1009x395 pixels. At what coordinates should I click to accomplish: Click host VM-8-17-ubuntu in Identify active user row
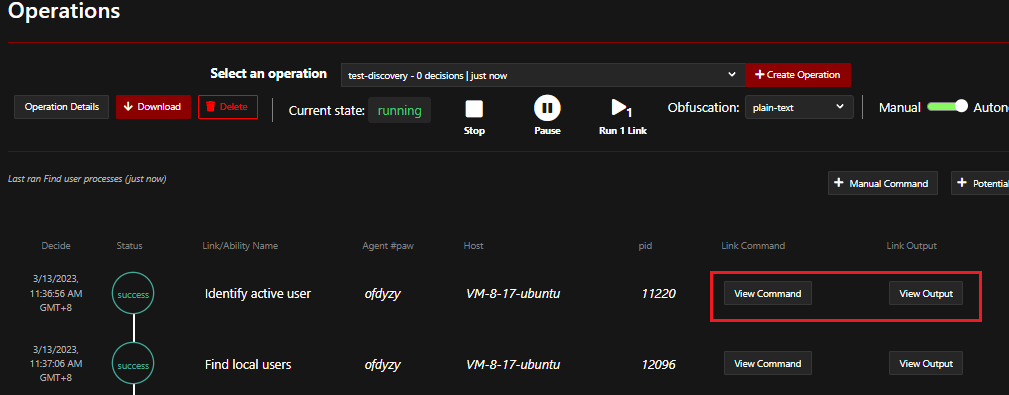coord(513,294)
